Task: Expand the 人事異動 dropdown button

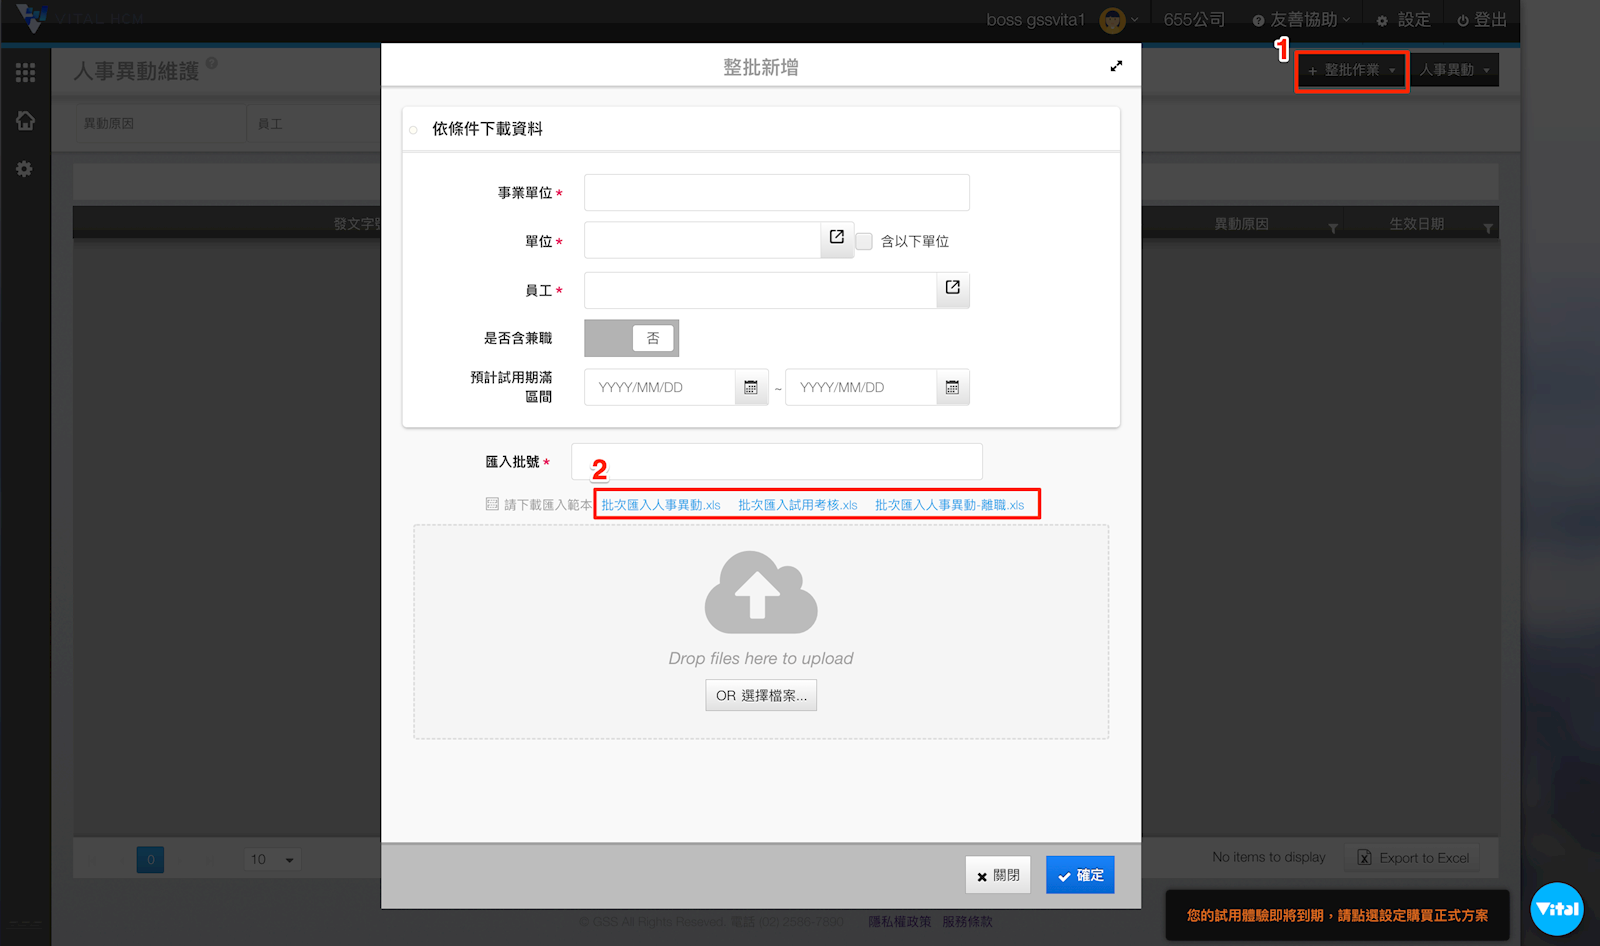Action: tap(1454, 70)
